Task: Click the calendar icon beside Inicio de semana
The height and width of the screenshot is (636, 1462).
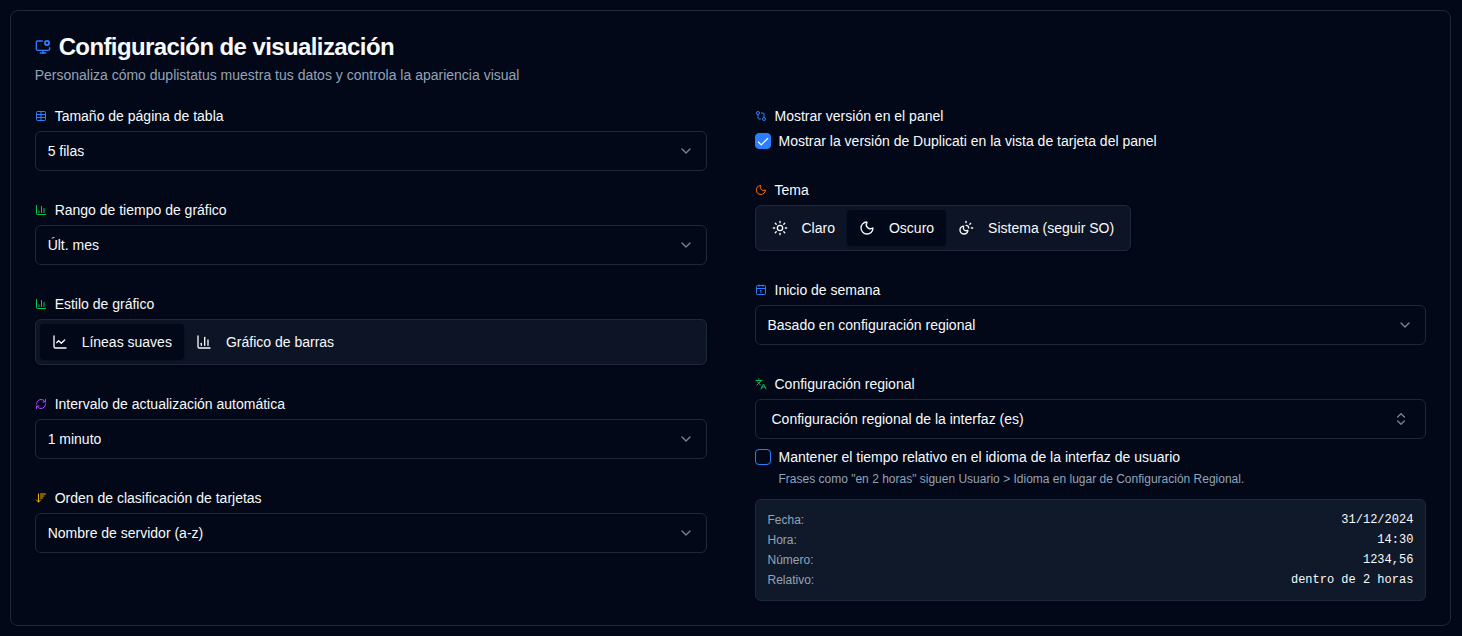Action: click(761, 290)
